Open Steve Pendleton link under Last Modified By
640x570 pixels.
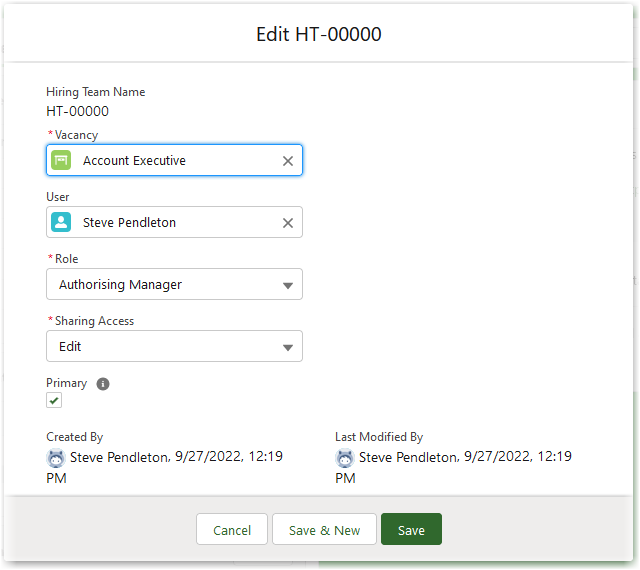[x=409, y=456]
